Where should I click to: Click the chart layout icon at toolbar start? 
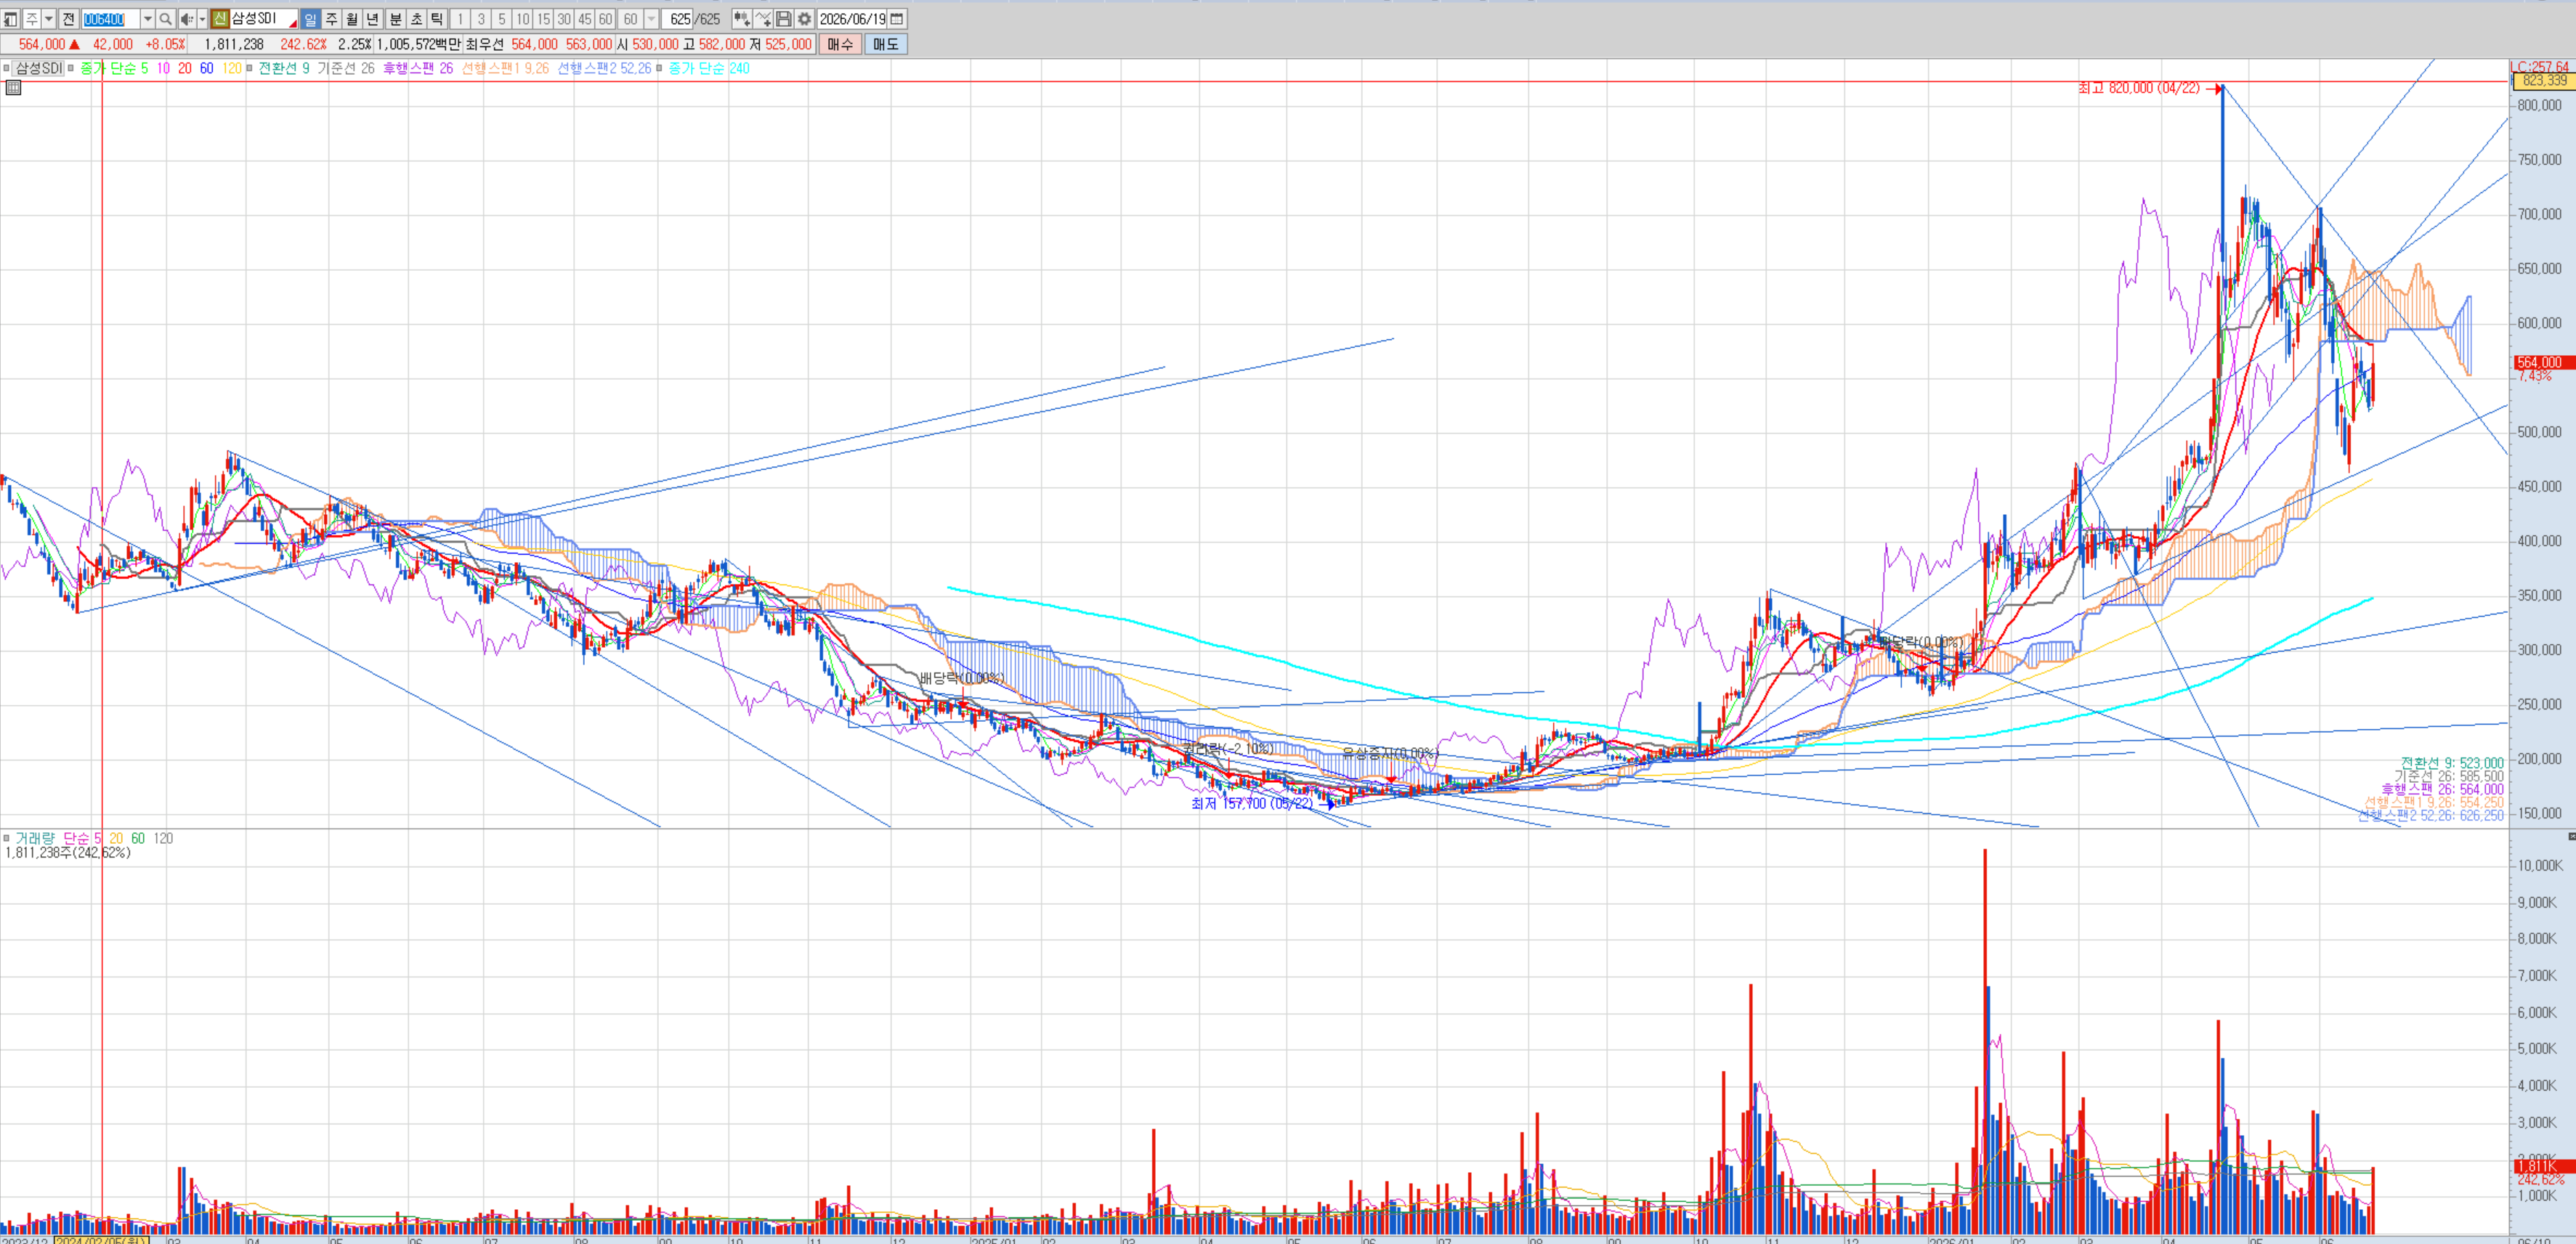11,19
